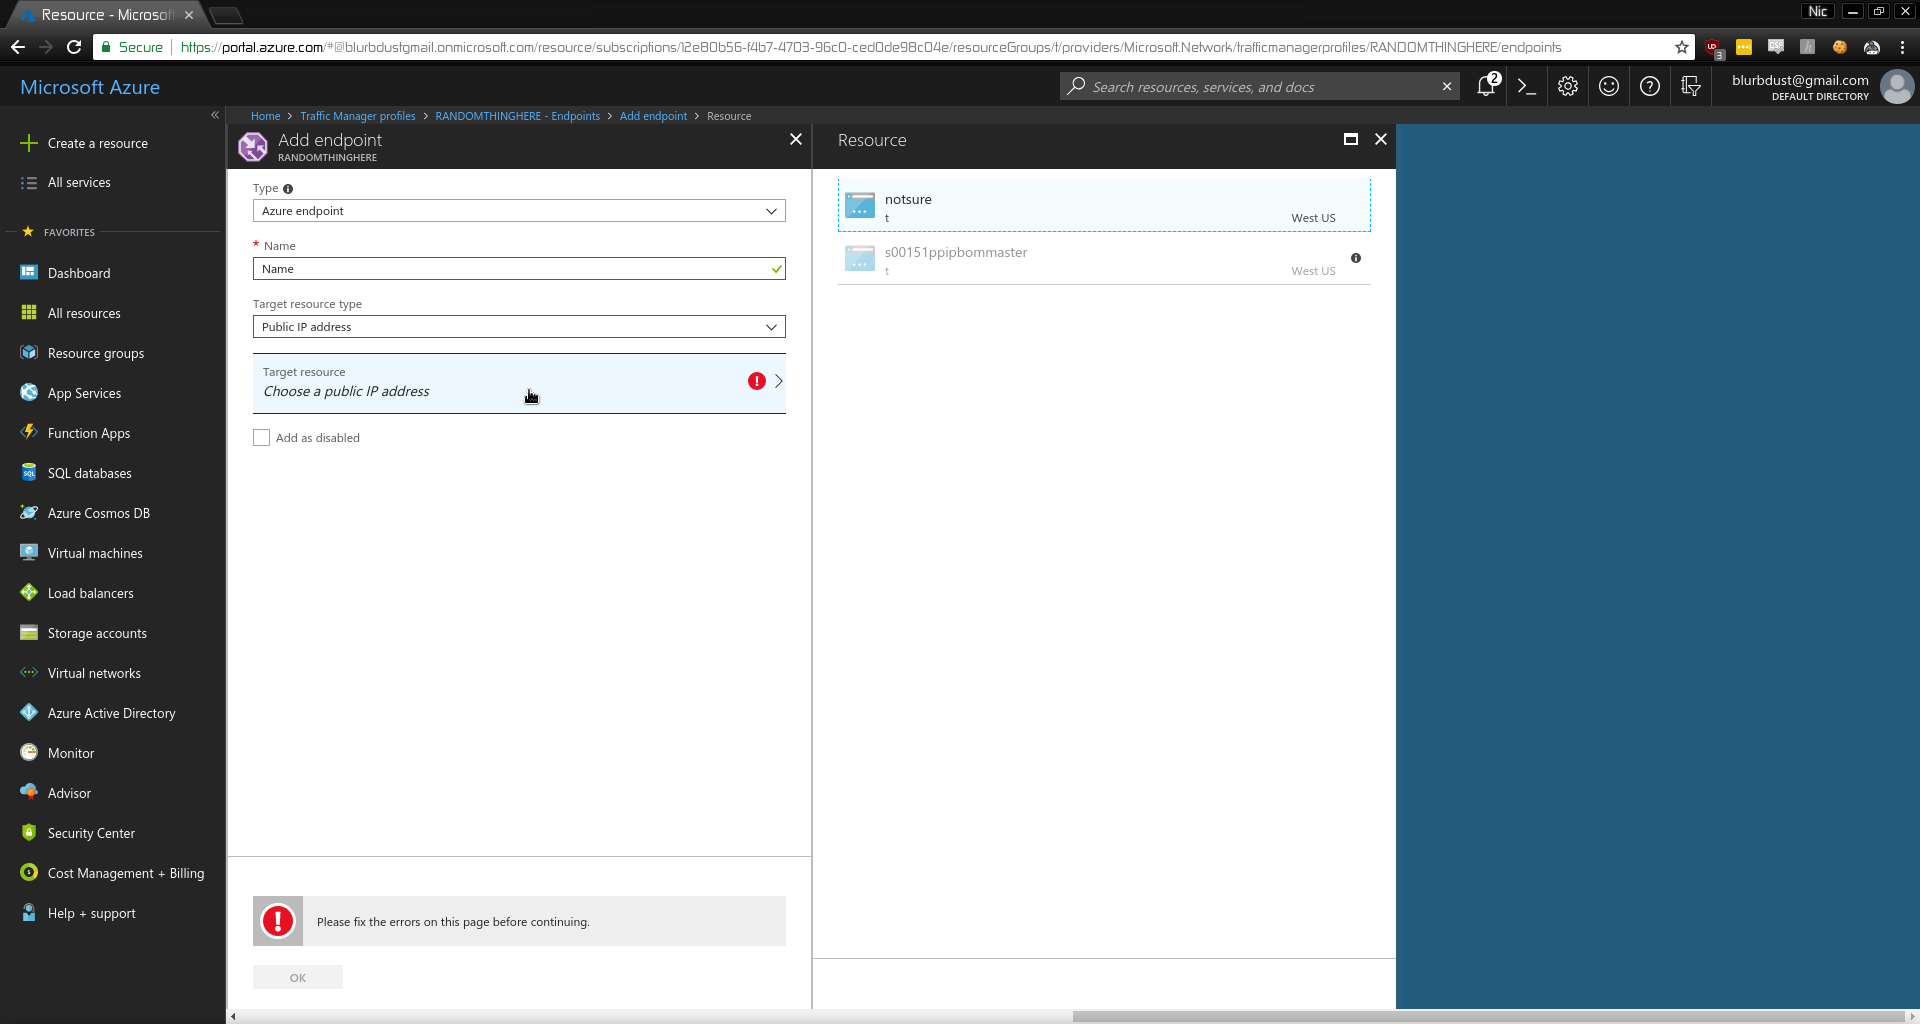
Task: Go to Add endpoint breadcrumb
Action: [653, 116]
